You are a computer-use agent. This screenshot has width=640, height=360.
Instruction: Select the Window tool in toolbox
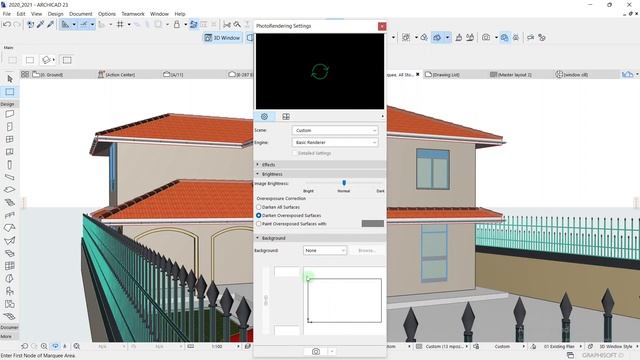pyautogui.click(x=10, y=139)
